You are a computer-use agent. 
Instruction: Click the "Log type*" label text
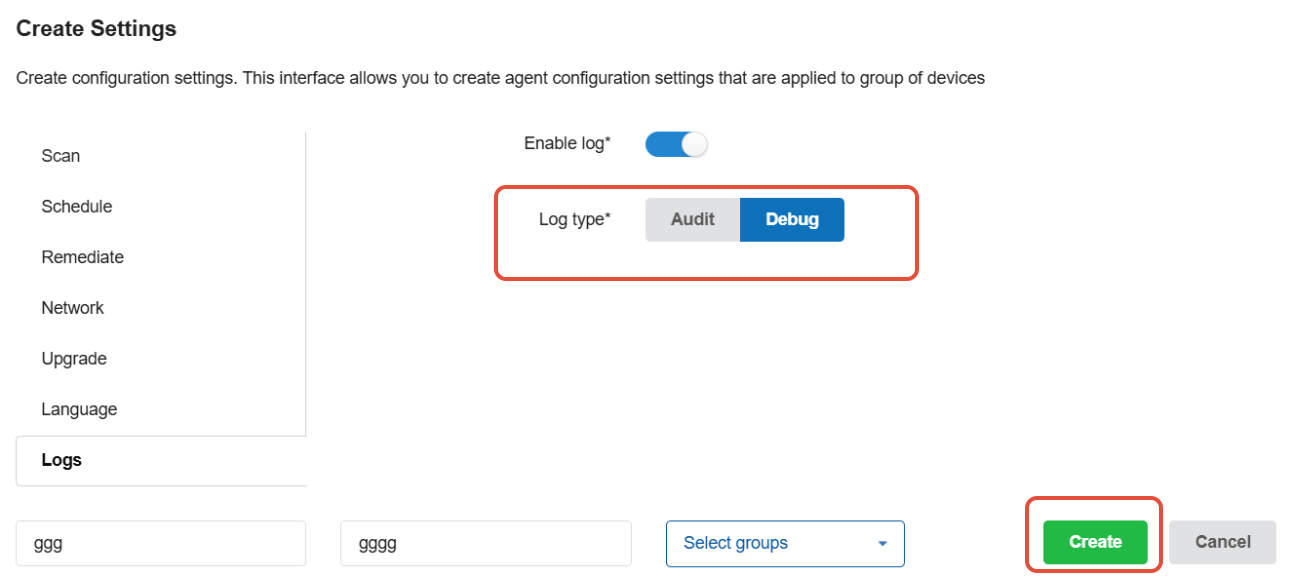pyautogui.click(x=574, y=220)
